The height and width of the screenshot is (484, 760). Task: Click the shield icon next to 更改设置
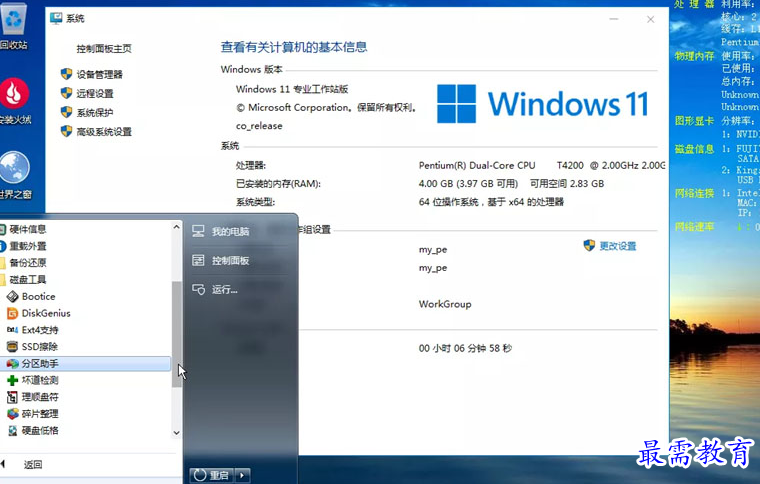(x=589, y=246)
